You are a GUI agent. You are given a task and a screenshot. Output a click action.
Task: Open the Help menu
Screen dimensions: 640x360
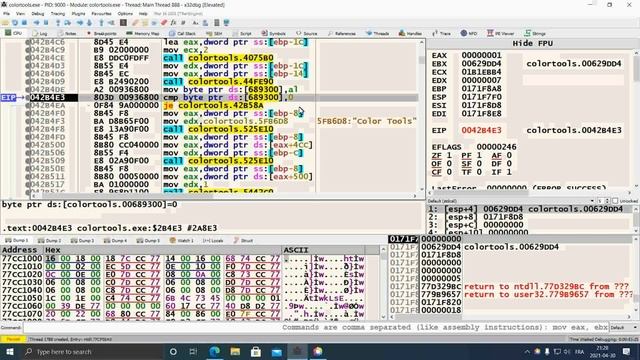point(143,13)
